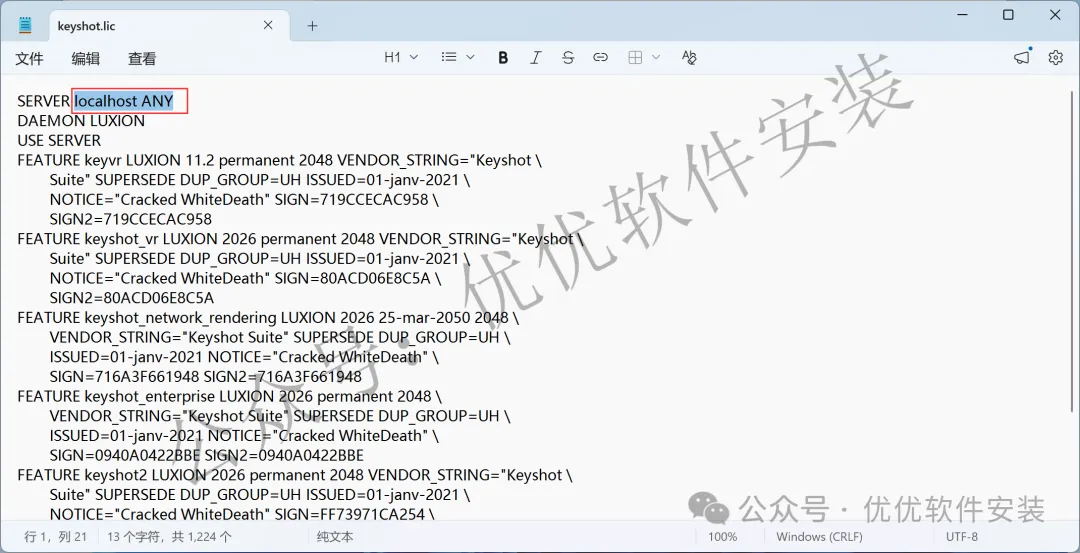Viewport: 1080px width, 553px height.
Task: Toggle italic formatting
Action: click(x=535, y=58)
